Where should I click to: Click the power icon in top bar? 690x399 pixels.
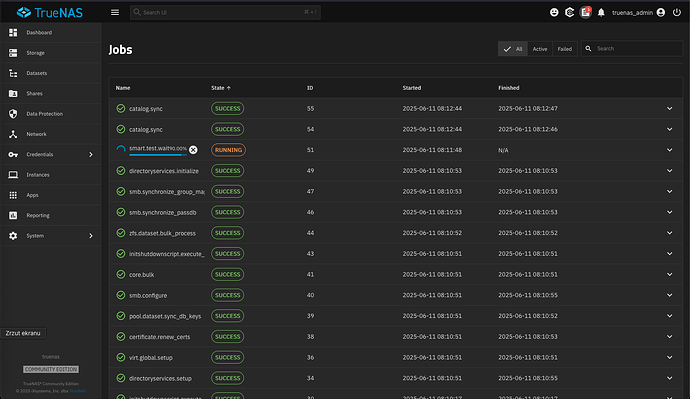[x=677, y=12]
